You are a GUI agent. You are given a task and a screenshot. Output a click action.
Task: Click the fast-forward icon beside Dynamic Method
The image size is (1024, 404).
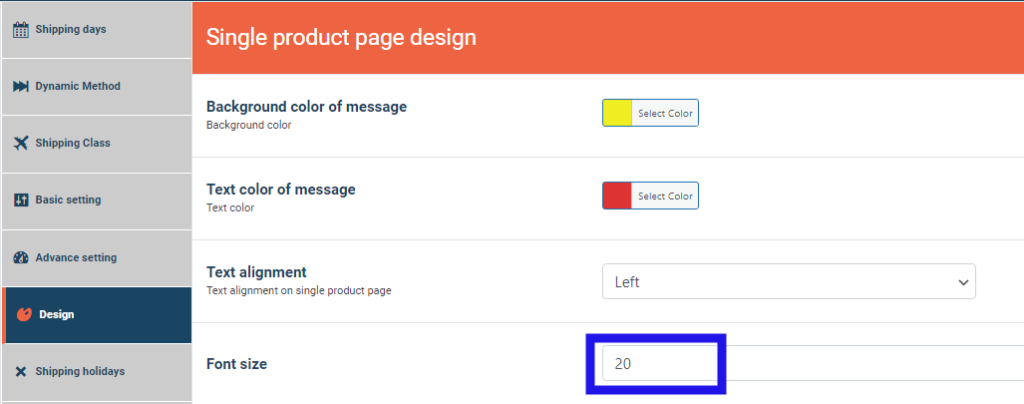tap(20, 86)
